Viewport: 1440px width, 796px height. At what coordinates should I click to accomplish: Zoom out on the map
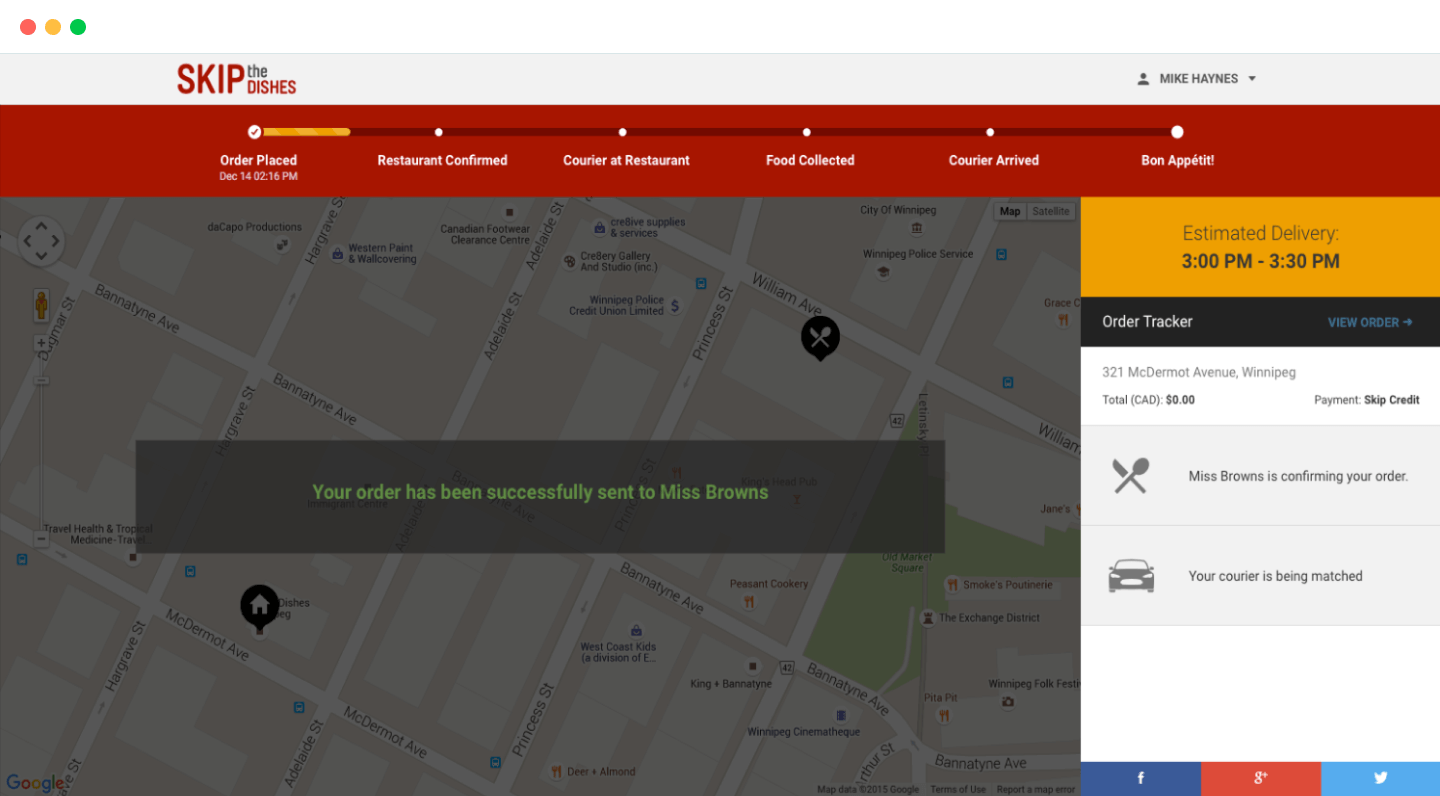41,540
